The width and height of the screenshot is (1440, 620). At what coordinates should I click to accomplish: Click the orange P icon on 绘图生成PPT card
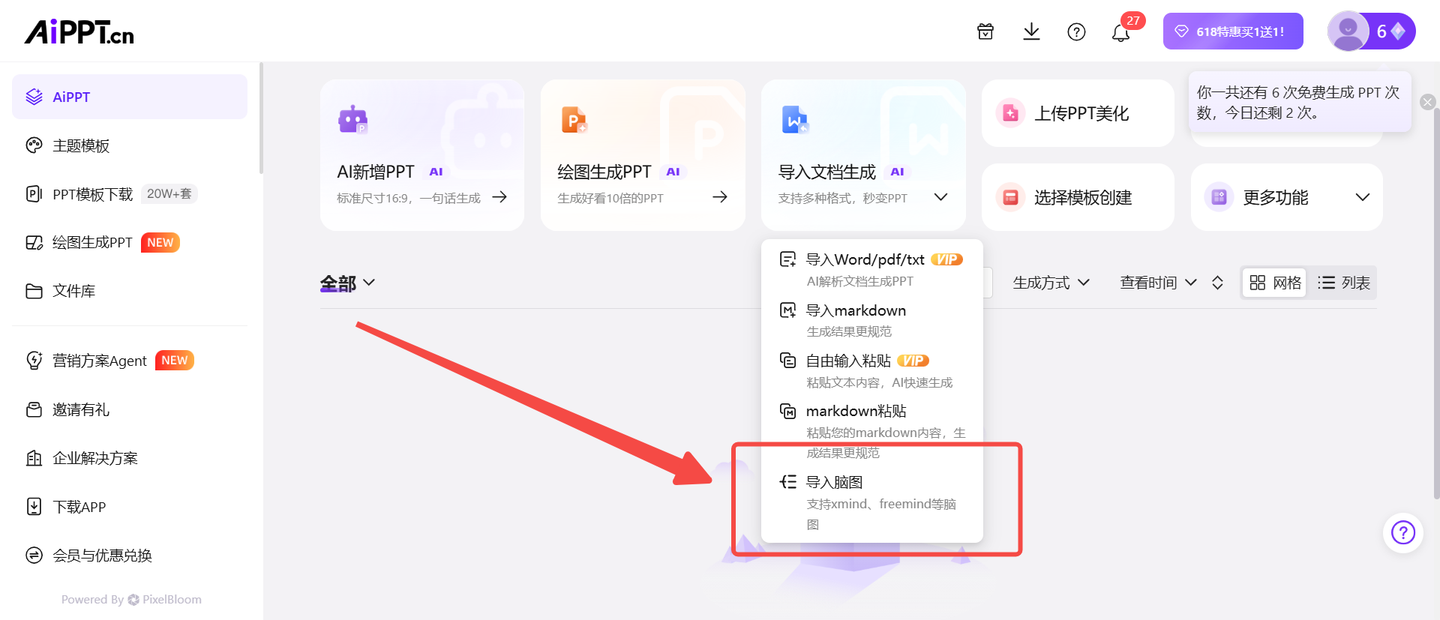[574, 120]
